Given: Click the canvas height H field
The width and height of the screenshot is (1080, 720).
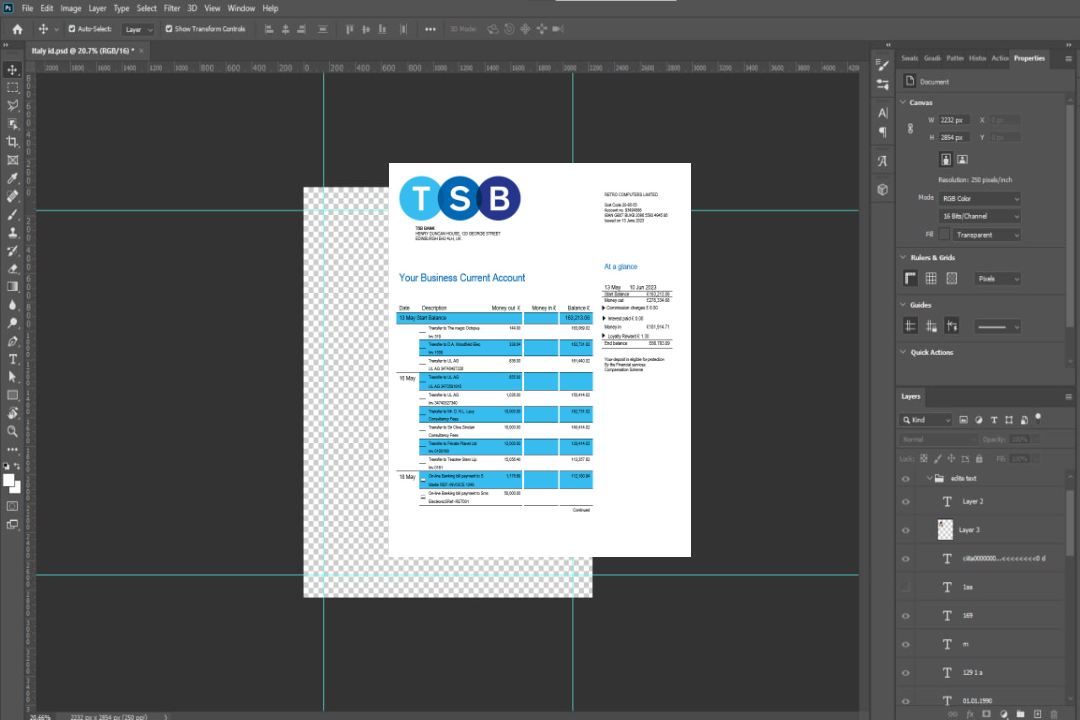Looking at the screenshot, I should [x=954, y=138].
